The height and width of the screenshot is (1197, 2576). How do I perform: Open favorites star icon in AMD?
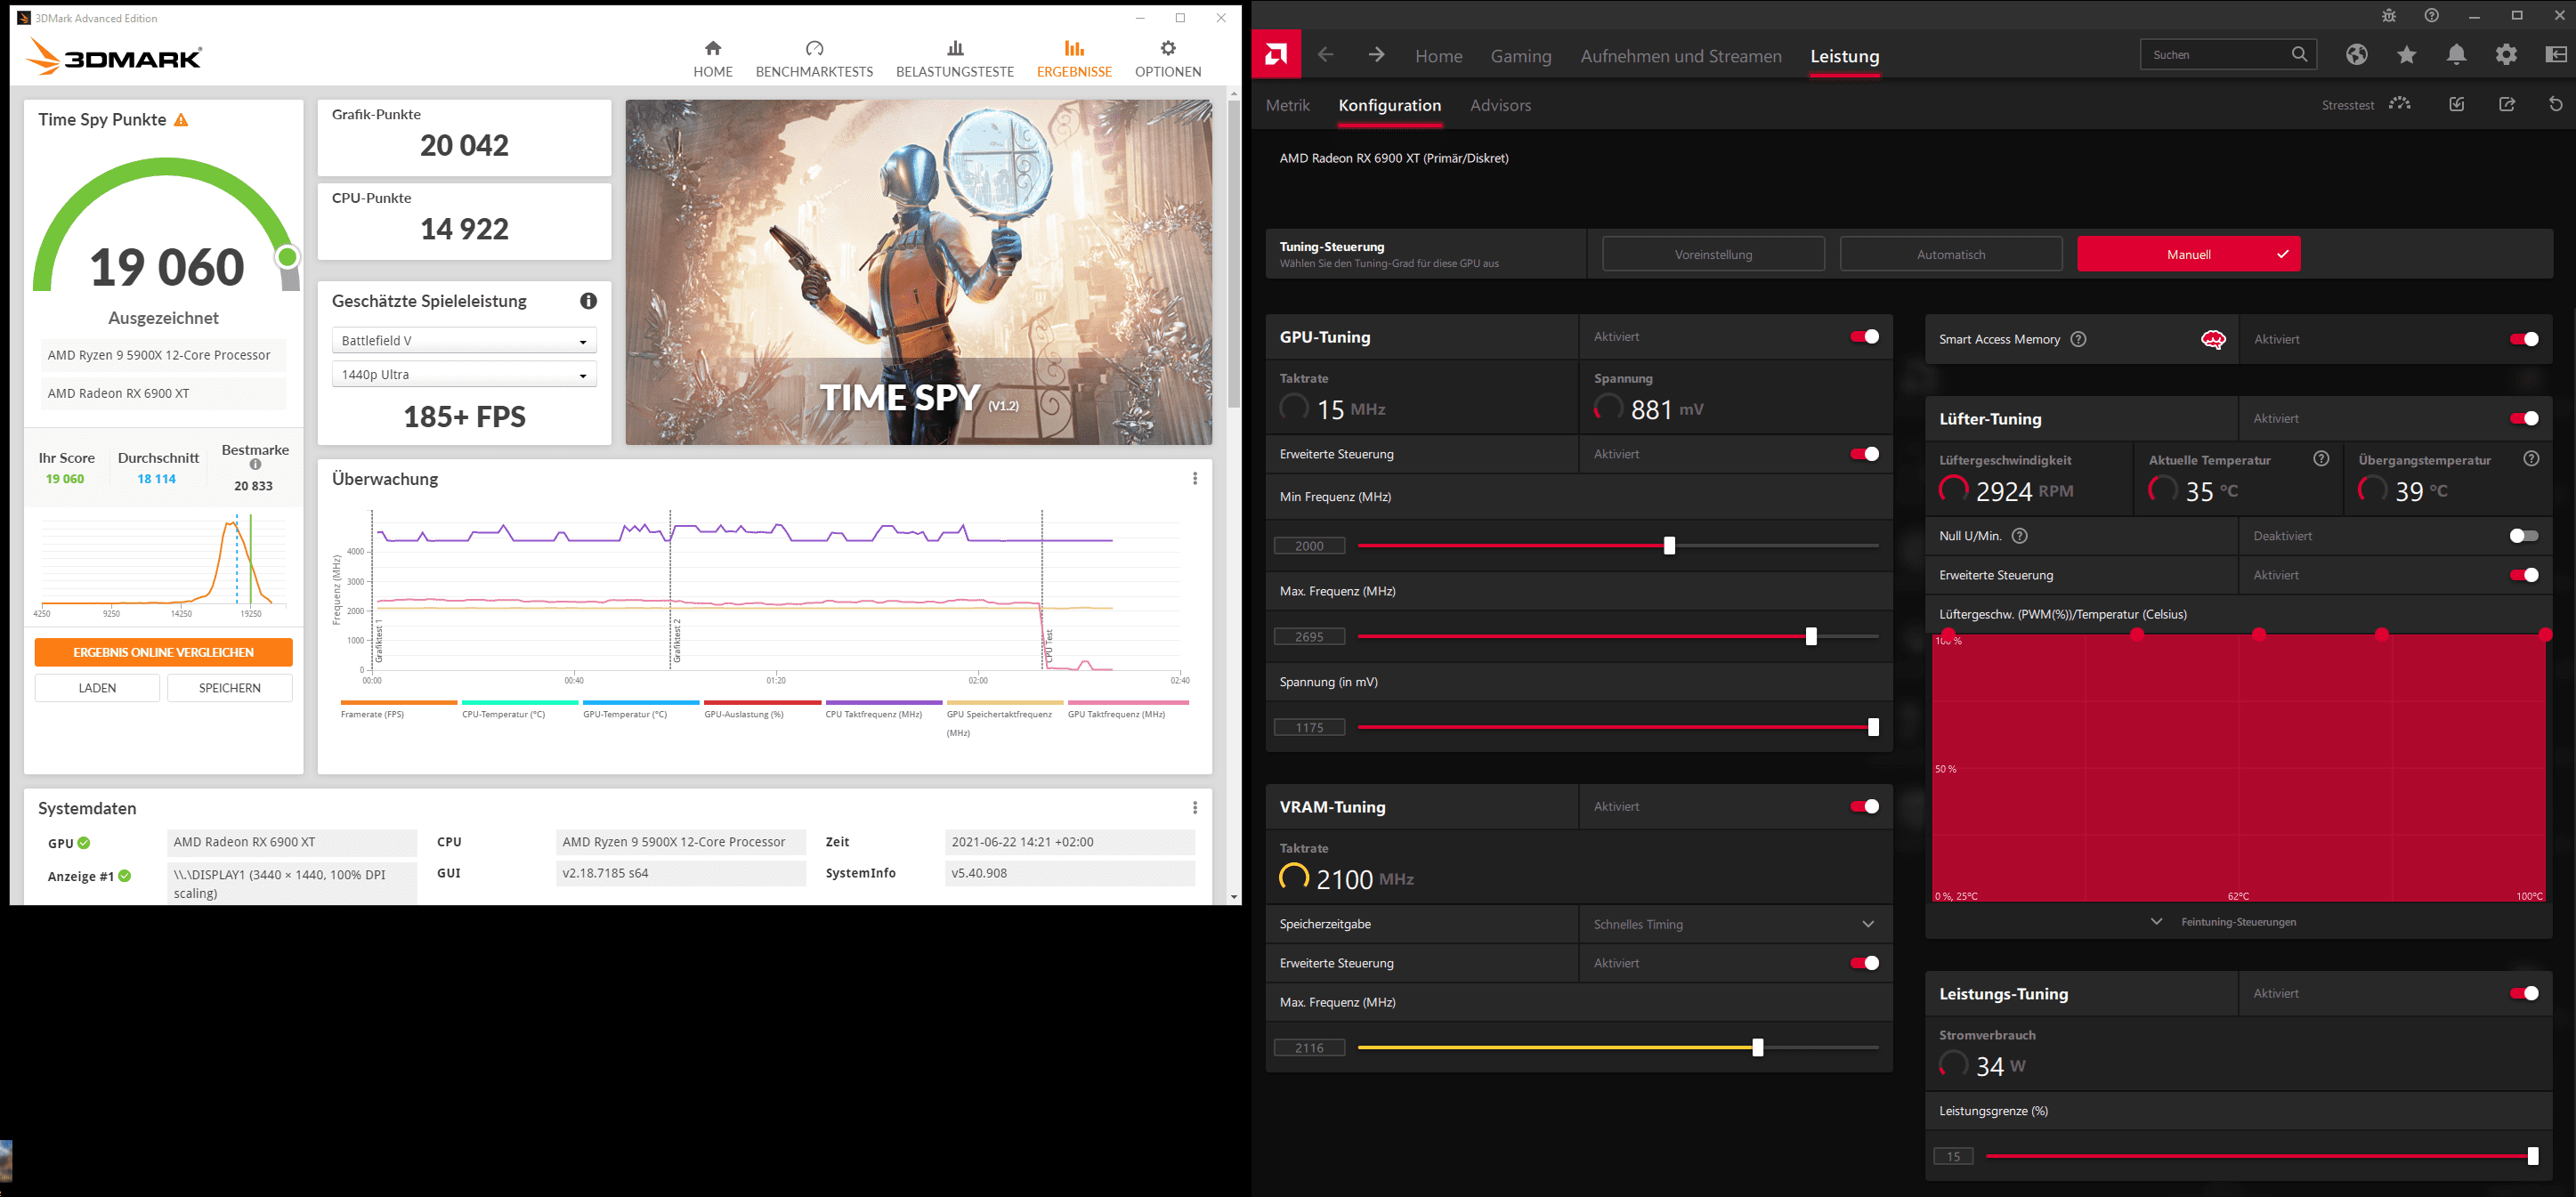point(2407,55)
